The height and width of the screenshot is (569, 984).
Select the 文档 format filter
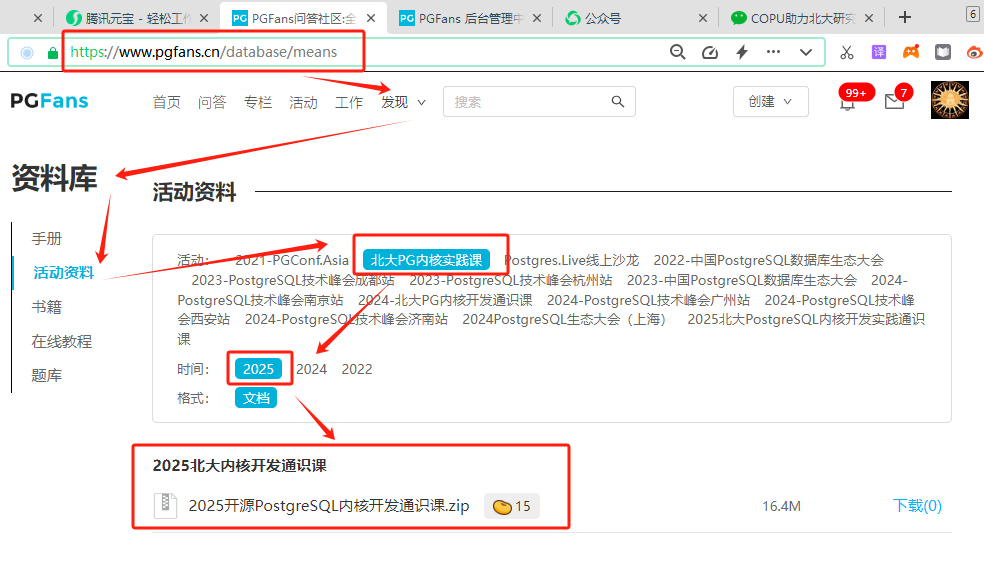(256, 398)
